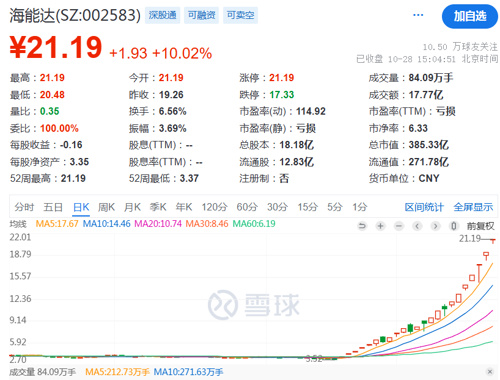
Task: Select the 年K yearly chart tab
Action: point(184,207)
